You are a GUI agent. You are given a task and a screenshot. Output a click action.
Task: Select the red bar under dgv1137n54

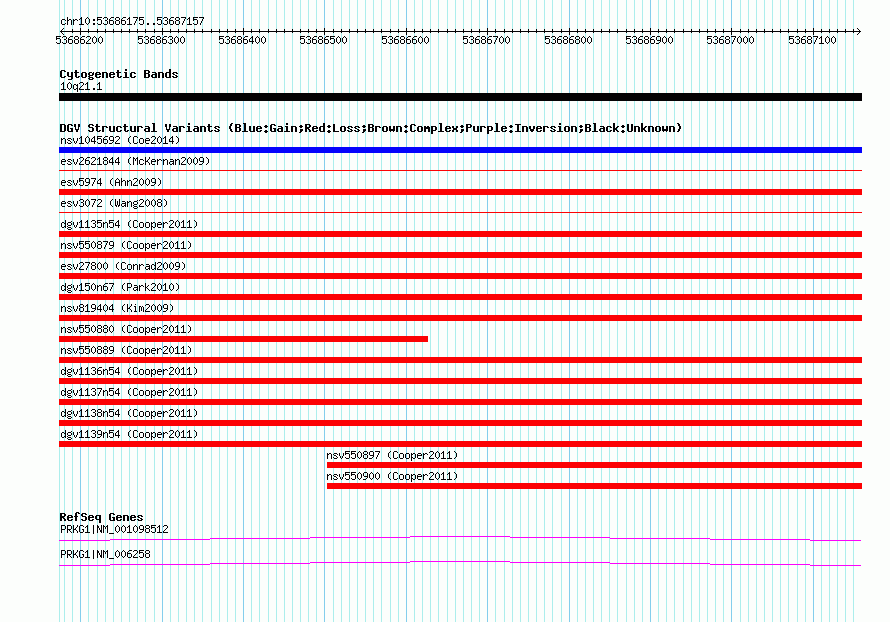pos(460,402)
